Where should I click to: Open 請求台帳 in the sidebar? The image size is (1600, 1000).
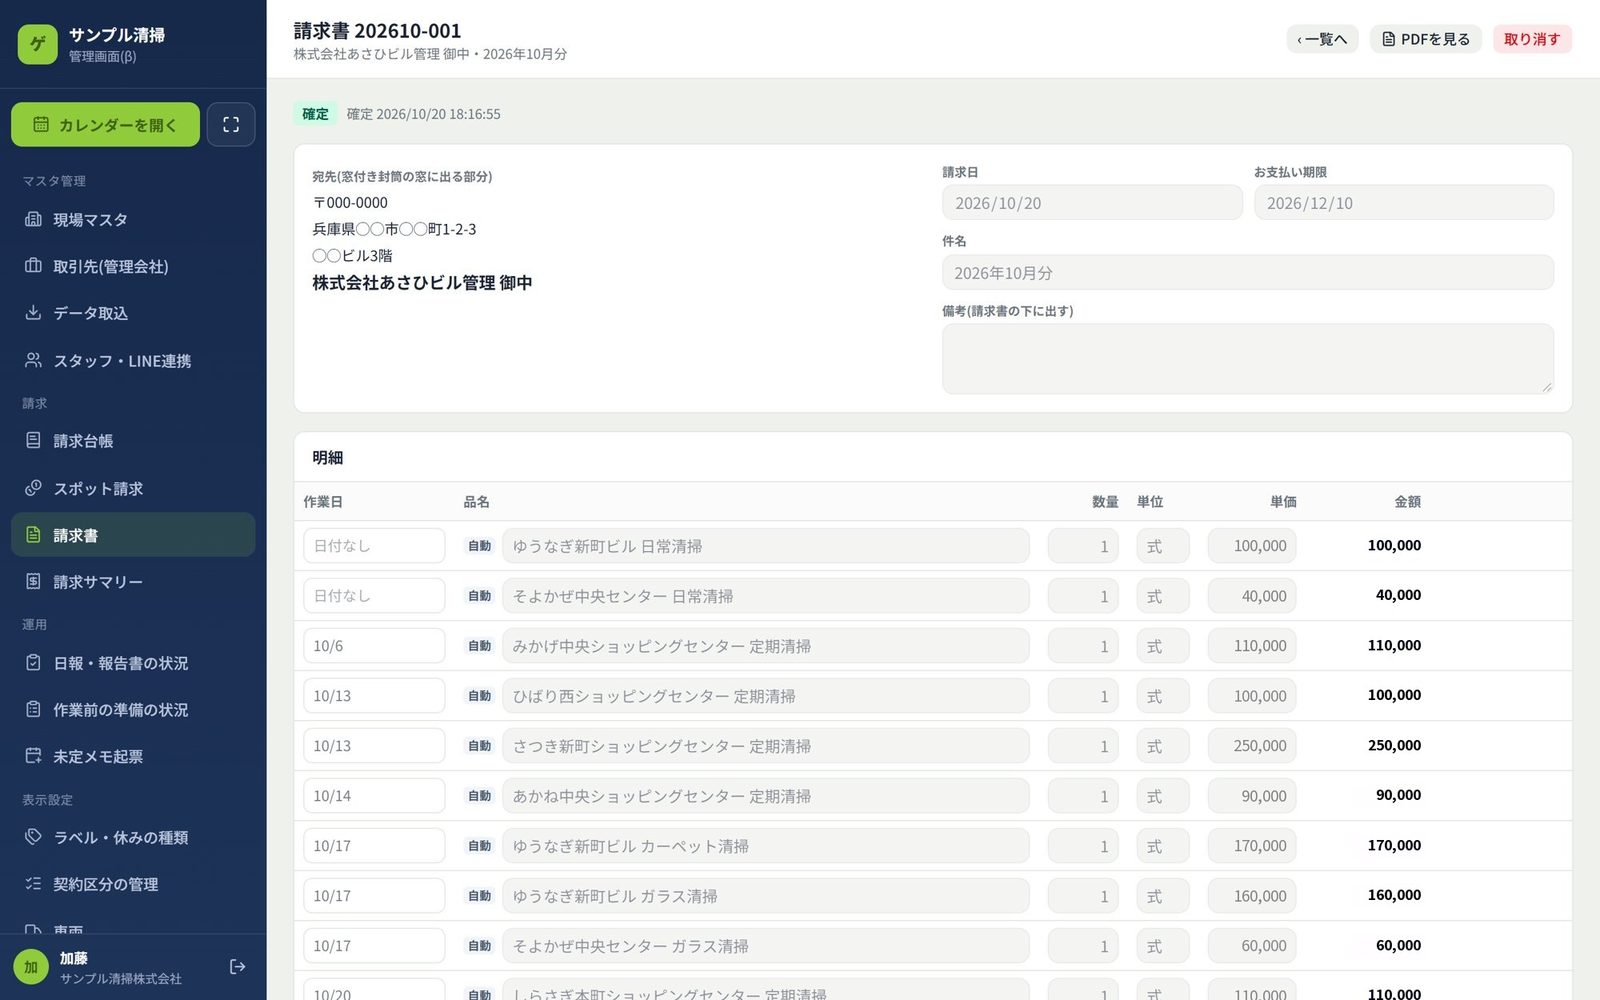(133, 441)
